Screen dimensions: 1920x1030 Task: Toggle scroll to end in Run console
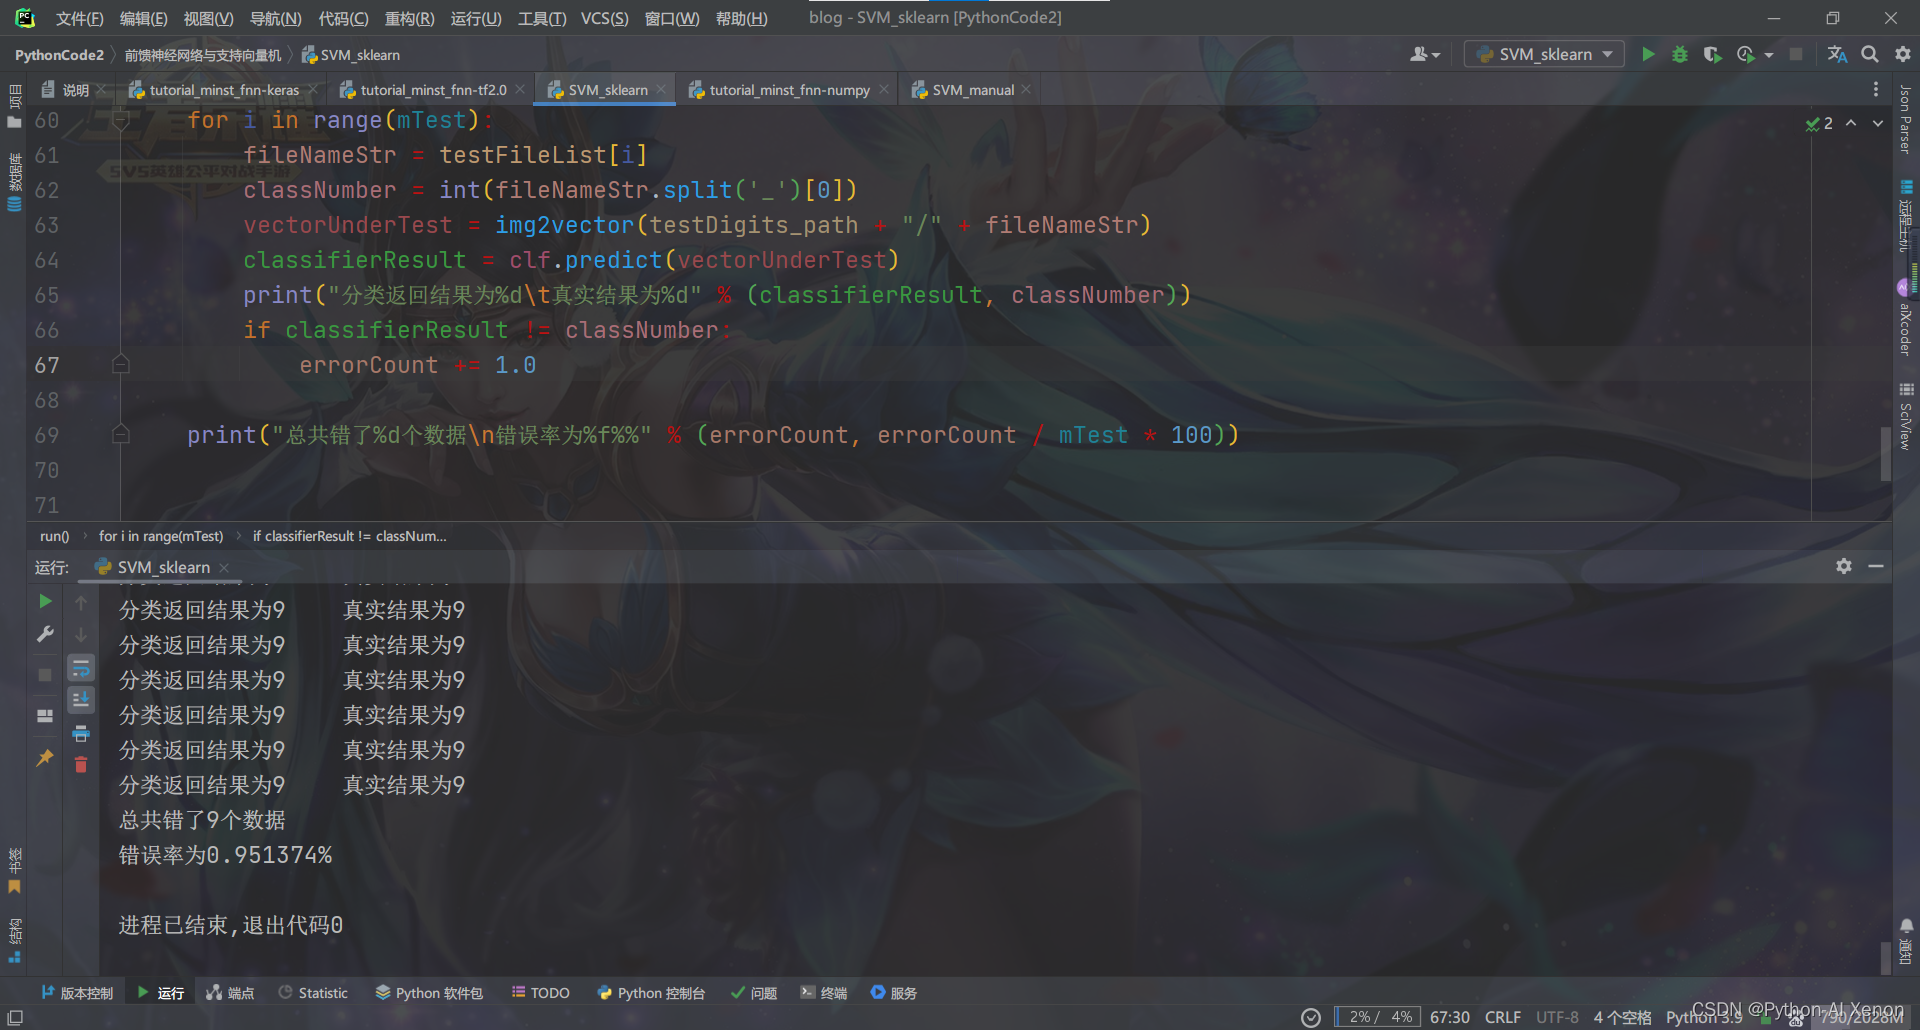point(81,699)
